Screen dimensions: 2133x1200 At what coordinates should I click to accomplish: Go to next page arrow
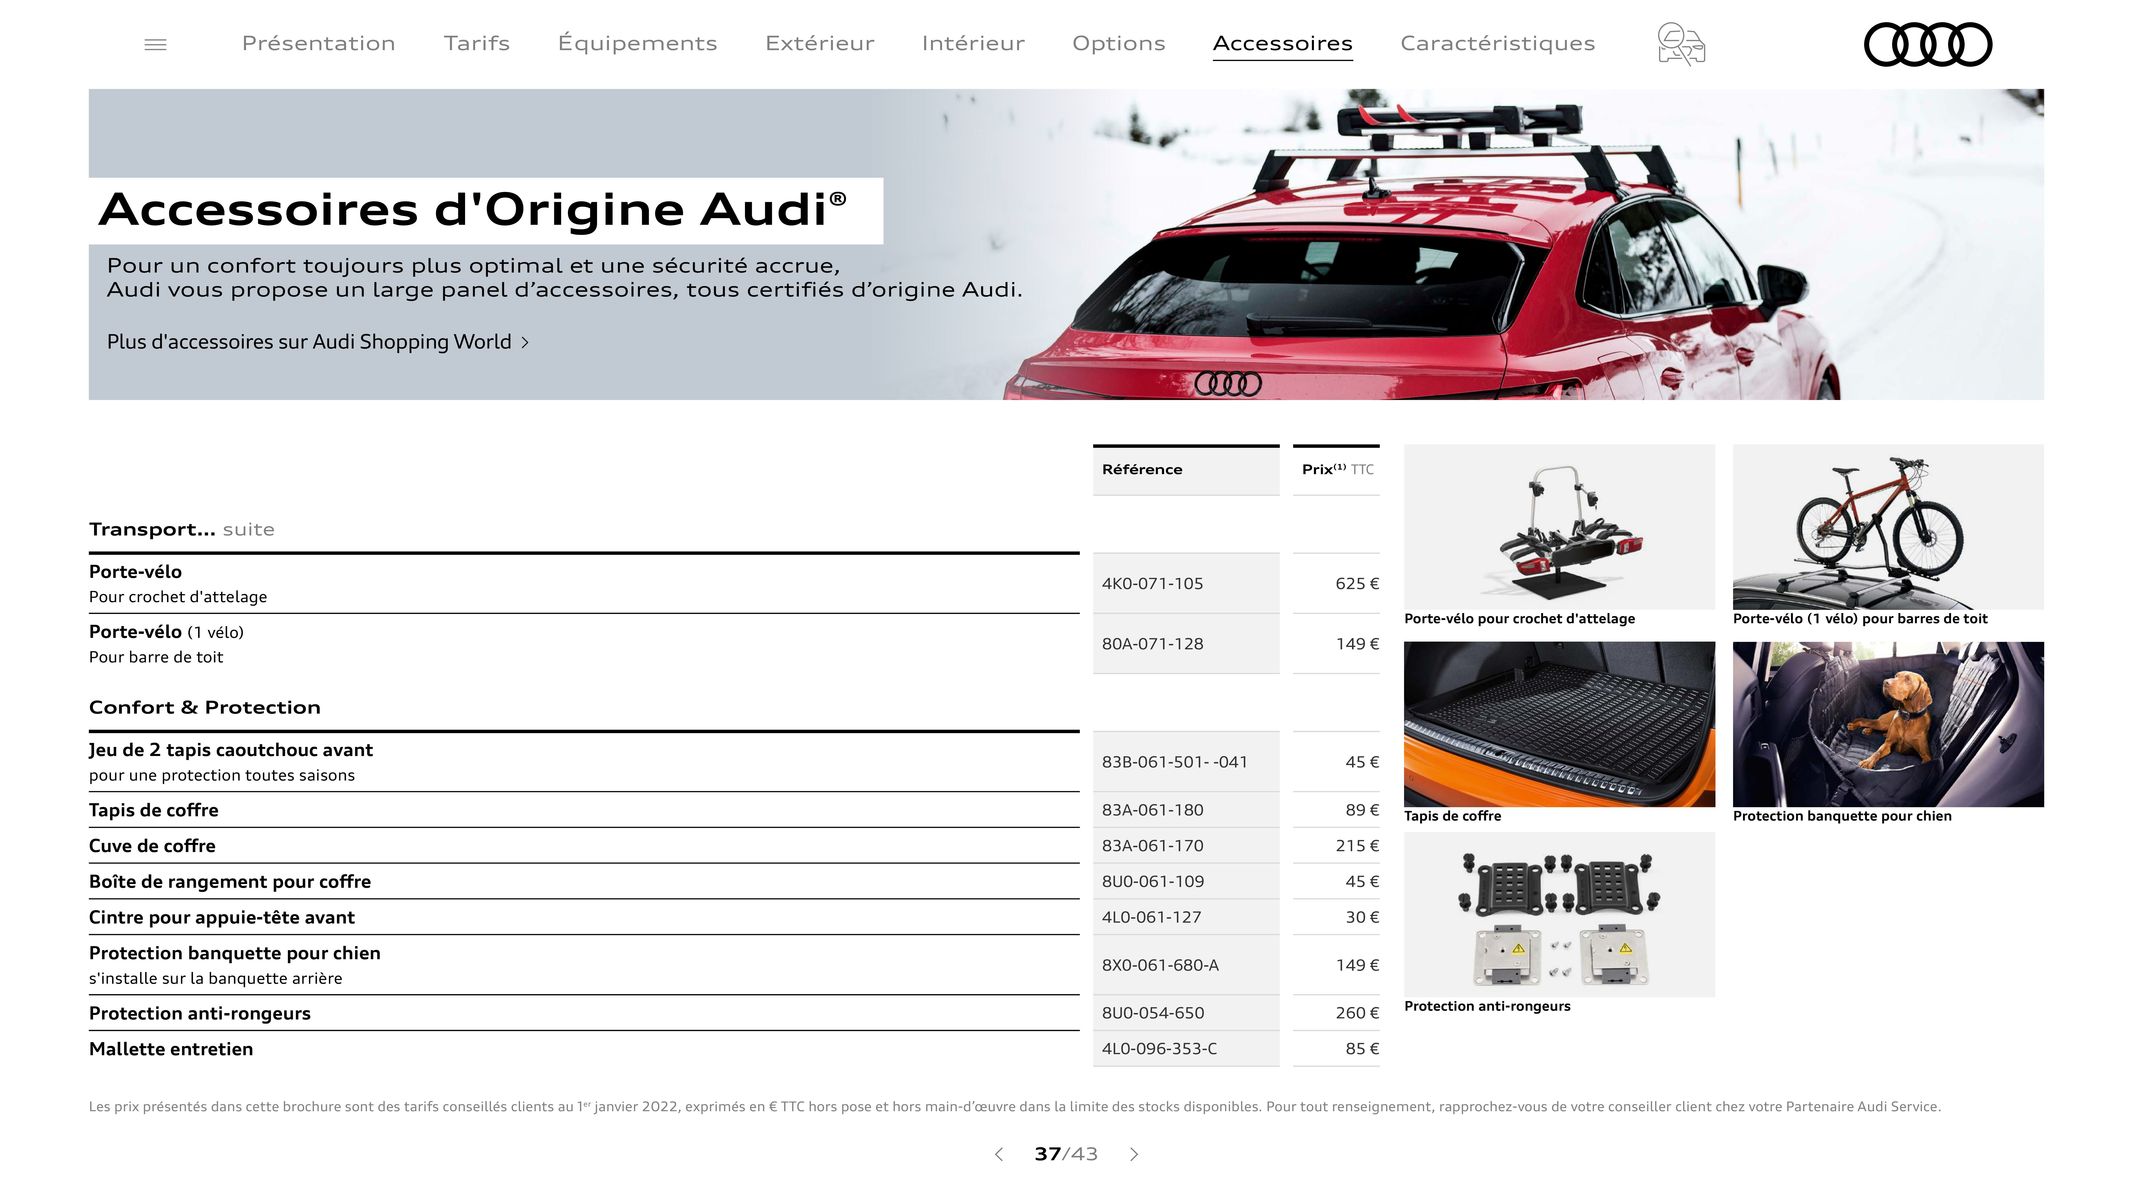(x=1134, y=1154)
